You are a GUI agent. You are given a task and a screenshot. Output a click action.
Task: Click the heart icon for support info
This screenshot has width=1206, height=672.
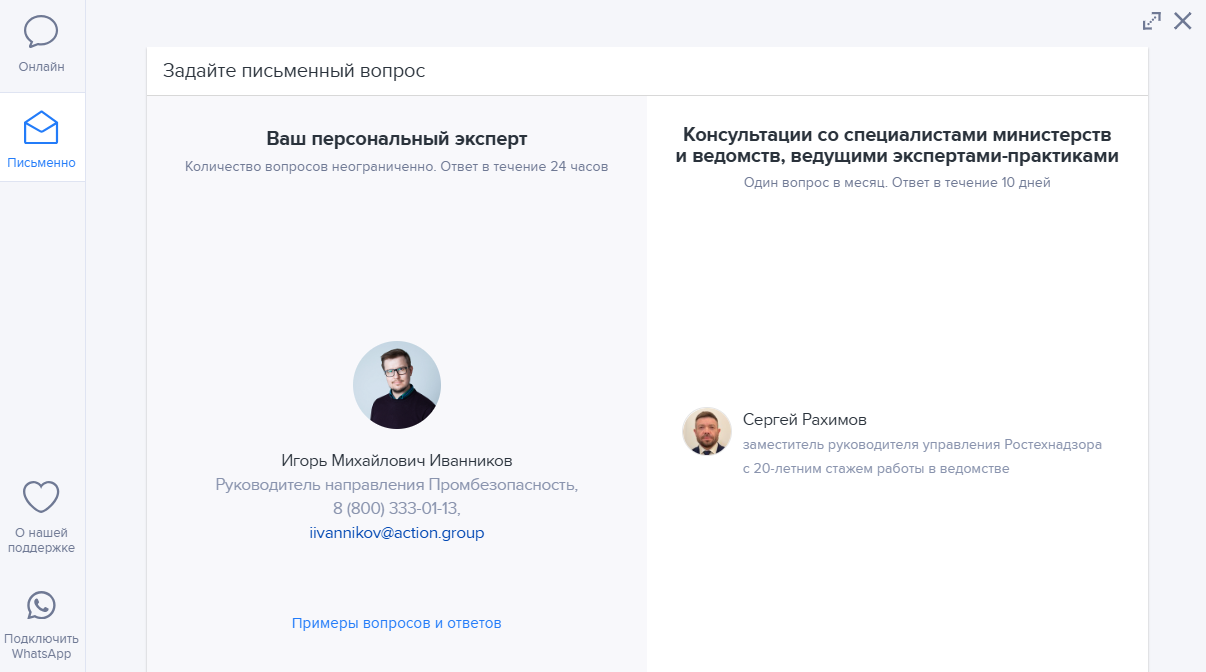tap(41, 497)
